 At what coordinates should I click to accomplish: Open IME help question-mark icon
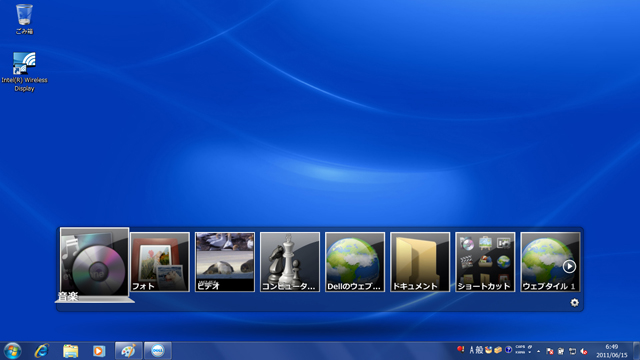509,350
